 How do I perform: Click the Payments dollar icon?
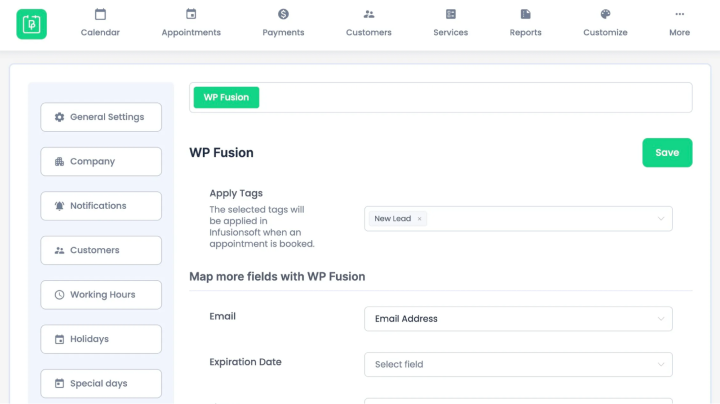283,14
